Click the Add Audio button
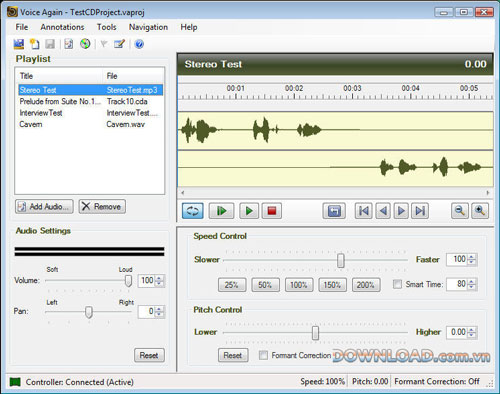Screen dimensions: 500x394 point(44,207)
